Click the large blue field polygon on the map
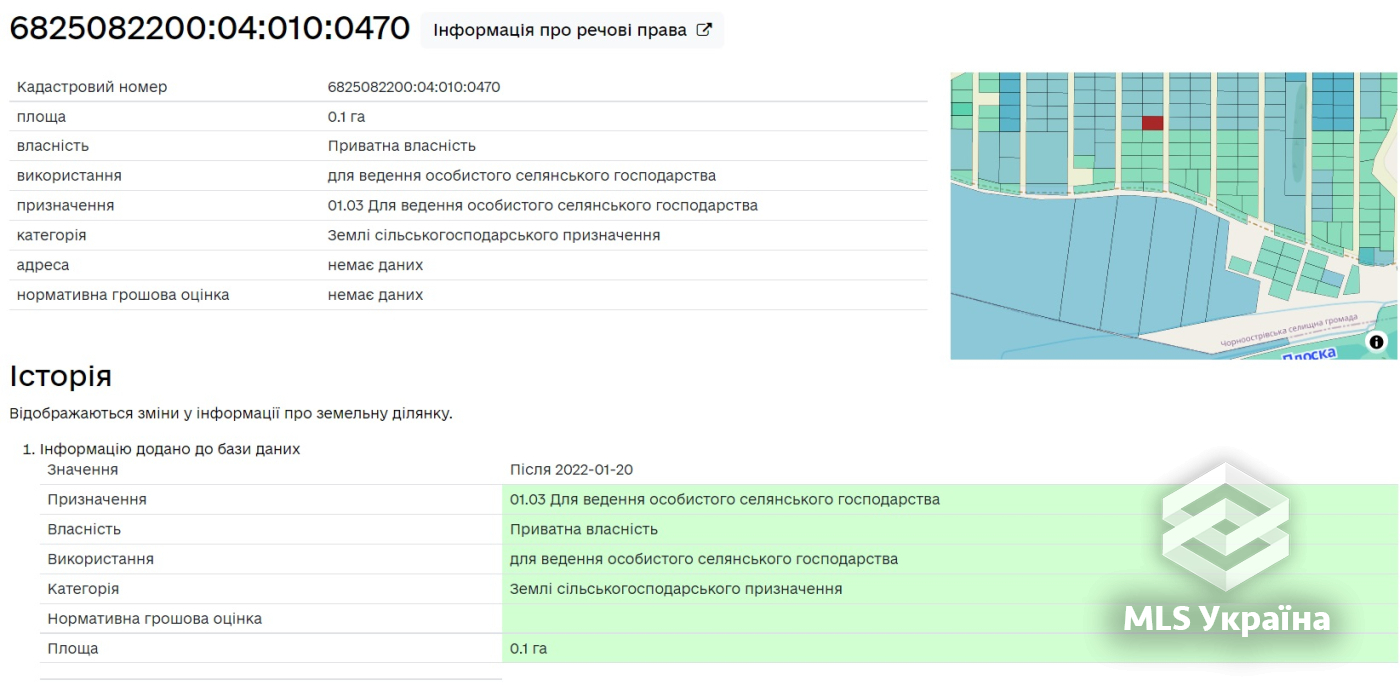 [x=1010, y=250]
